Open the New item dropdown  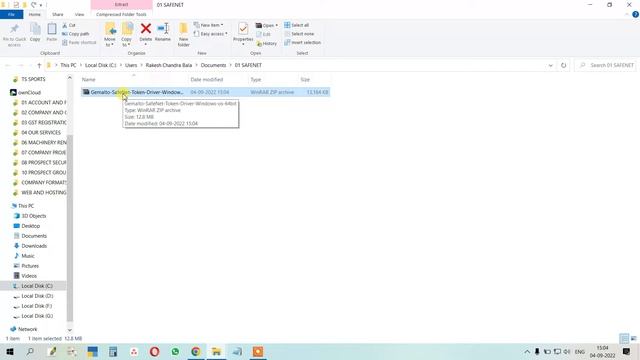tap(209, 25)
